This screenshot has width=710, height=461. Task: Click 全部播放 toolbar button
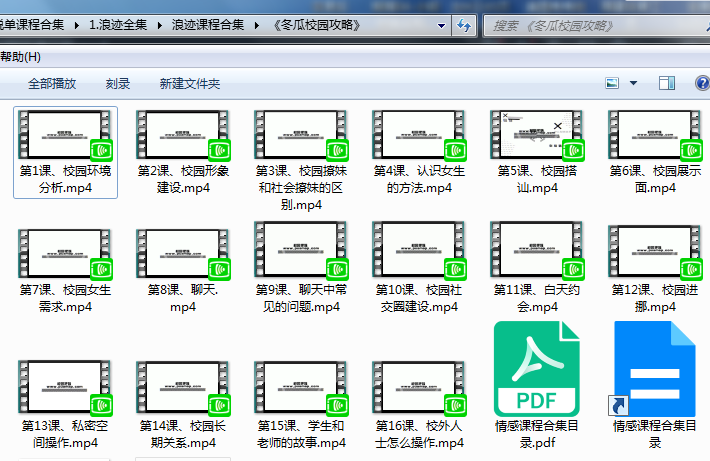pos(52,84)
